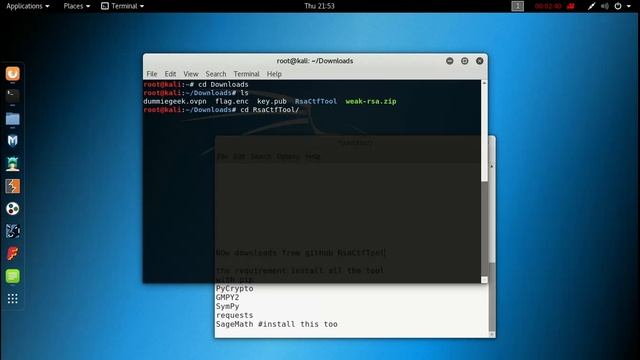Open the terminal Help menu
The height and width of the screenshot is (360, 640).
[x=274, y=74]
